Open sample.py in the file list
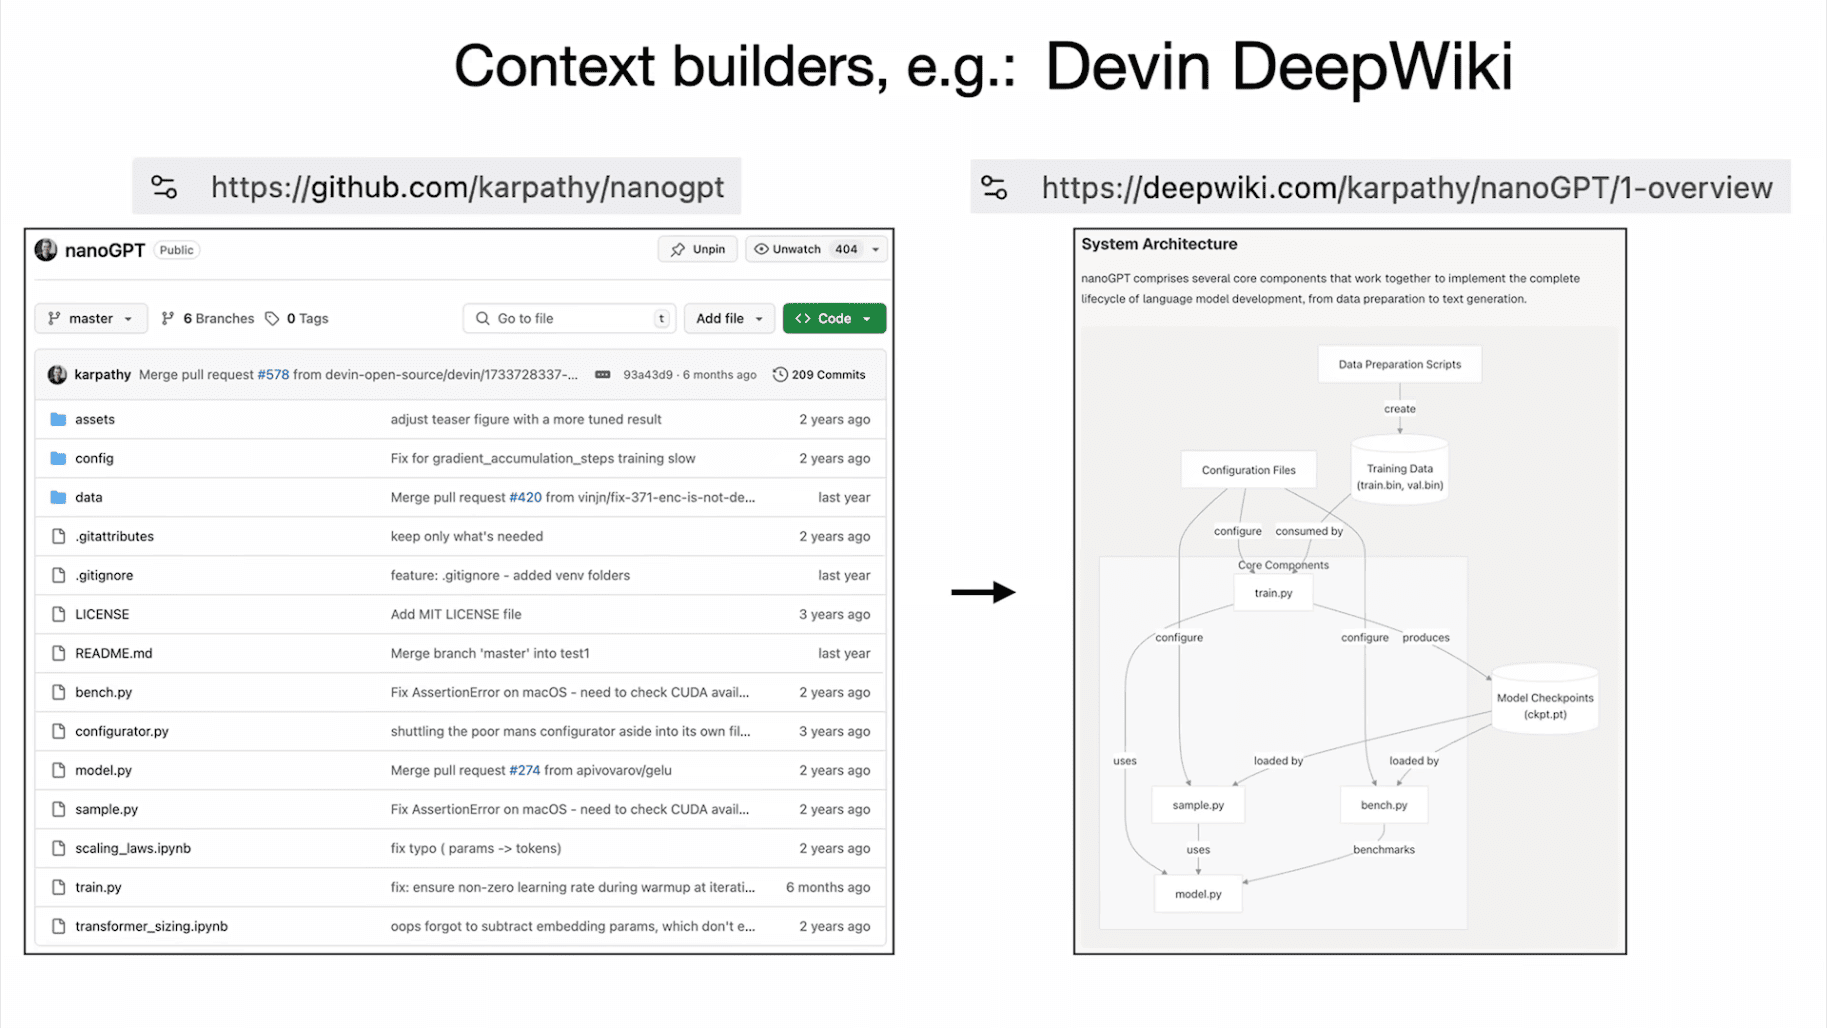1827x1028 pixels. pos(107,809)
